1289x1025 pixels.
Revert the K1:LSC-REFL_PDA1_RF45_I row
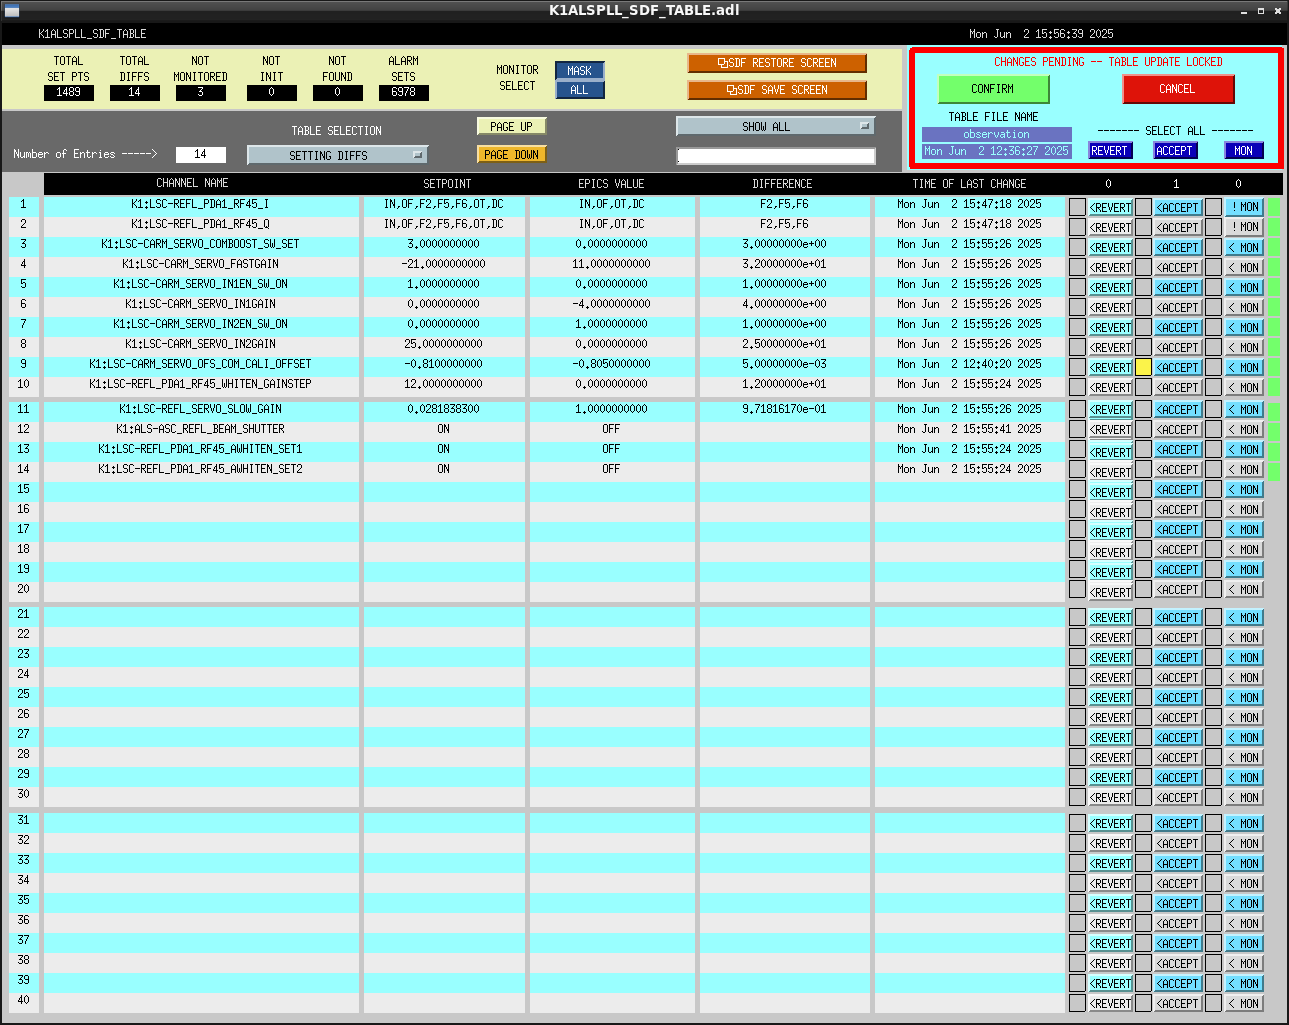point(1110,208)
